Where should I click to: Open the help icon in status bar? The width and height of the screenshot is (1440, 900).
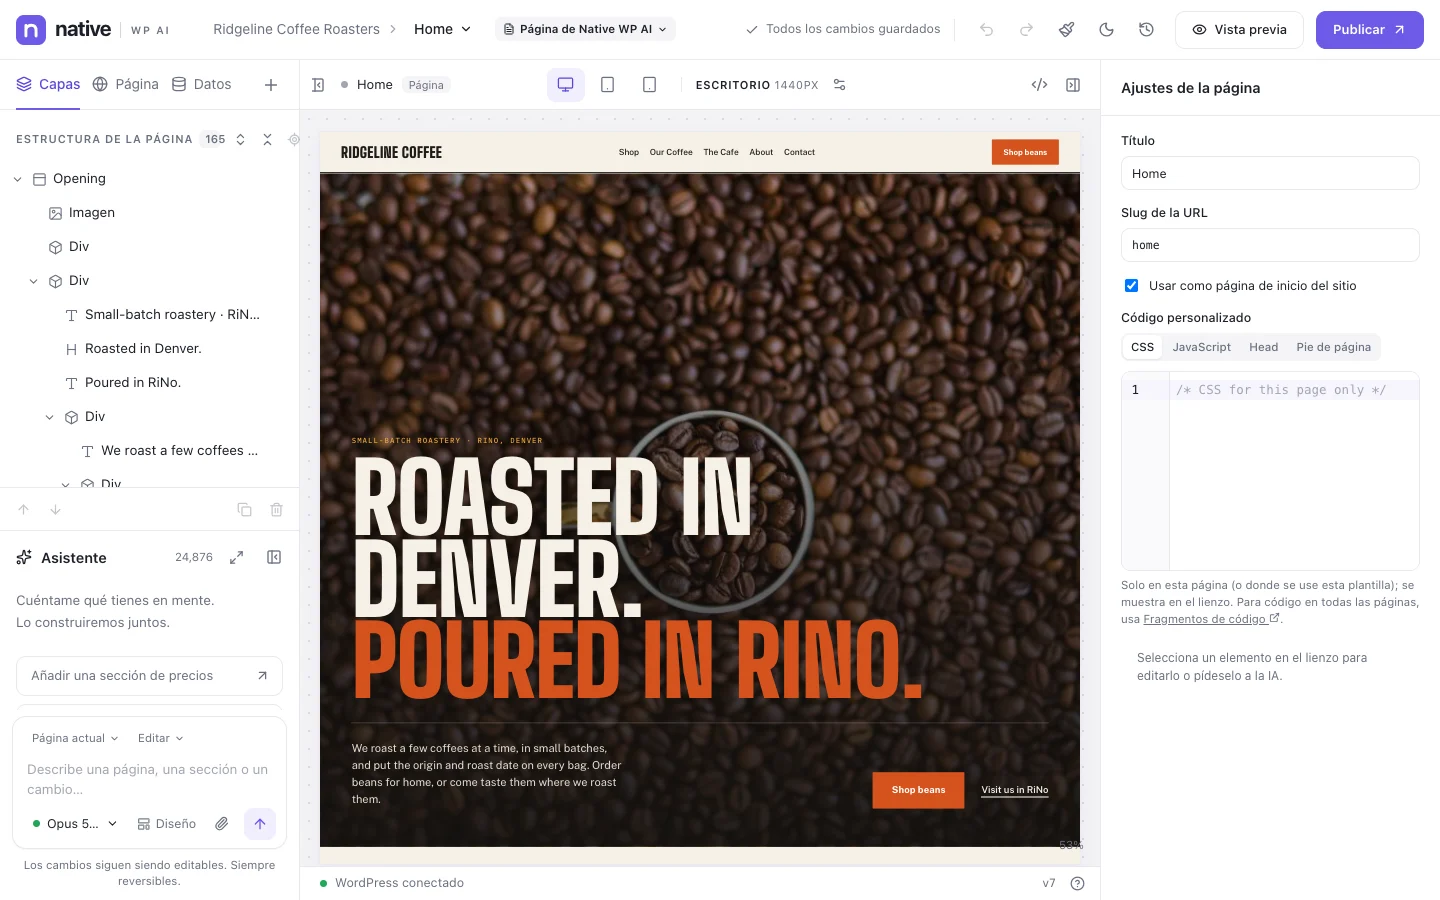(x=1078, y=883)
